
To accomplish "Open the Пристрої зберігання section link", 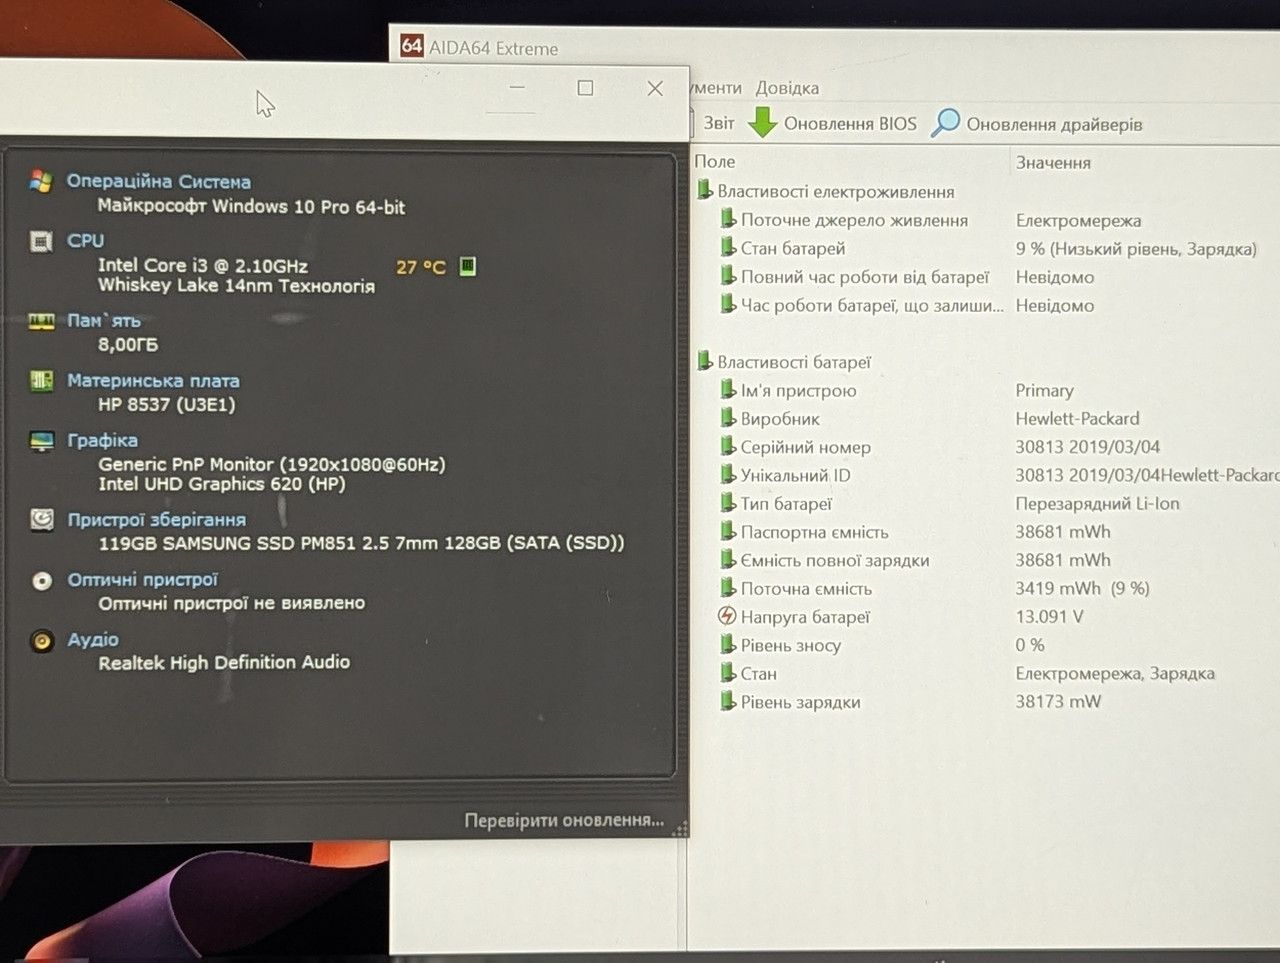I will (x=156, y=519).
